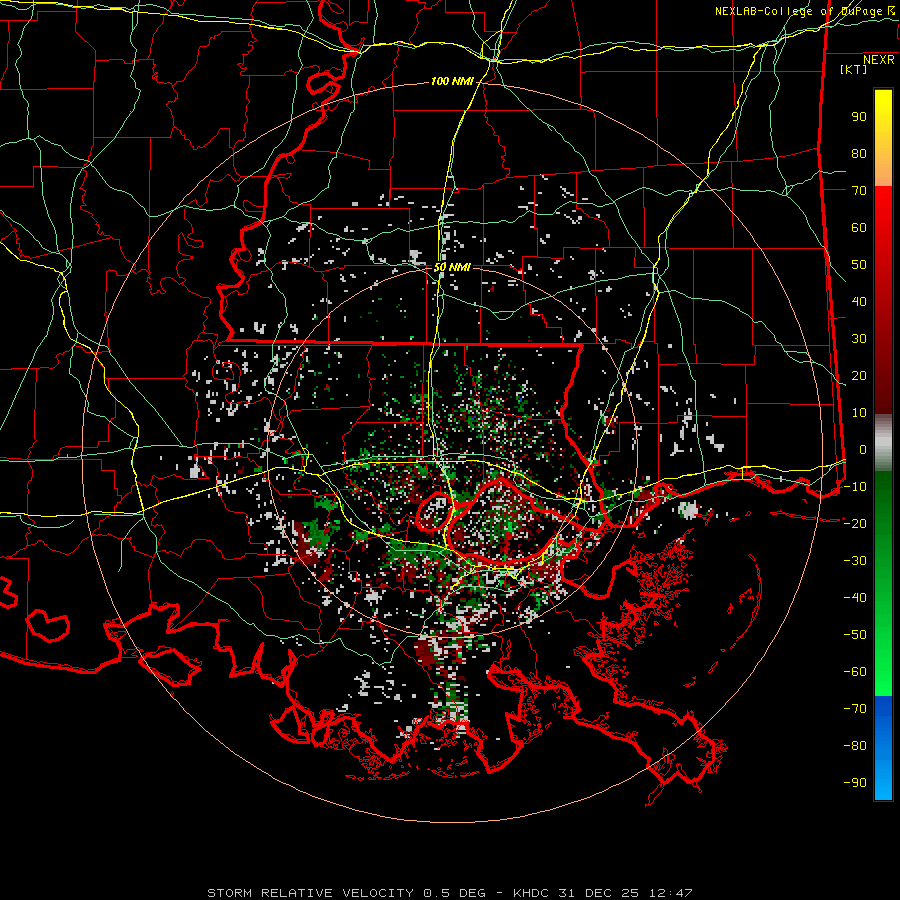Click the Storm Relative Velocity caption text
The height and width of the screenshot is (900, 900).
click(449, 893)
